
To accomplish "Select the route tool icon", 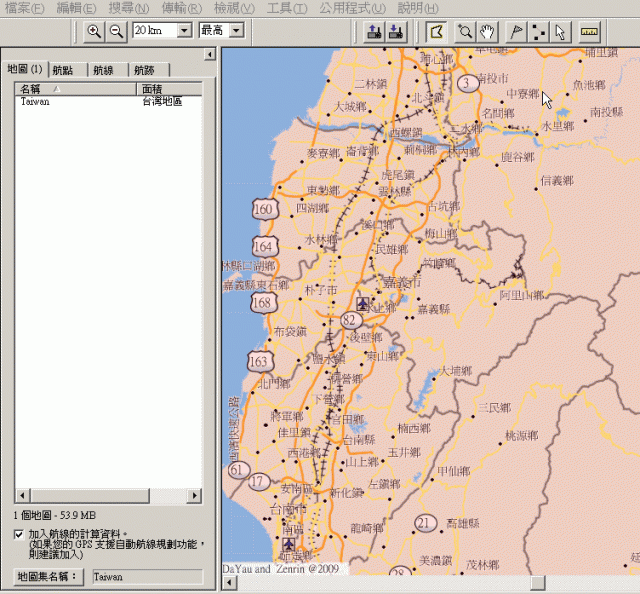I will 538,32.
